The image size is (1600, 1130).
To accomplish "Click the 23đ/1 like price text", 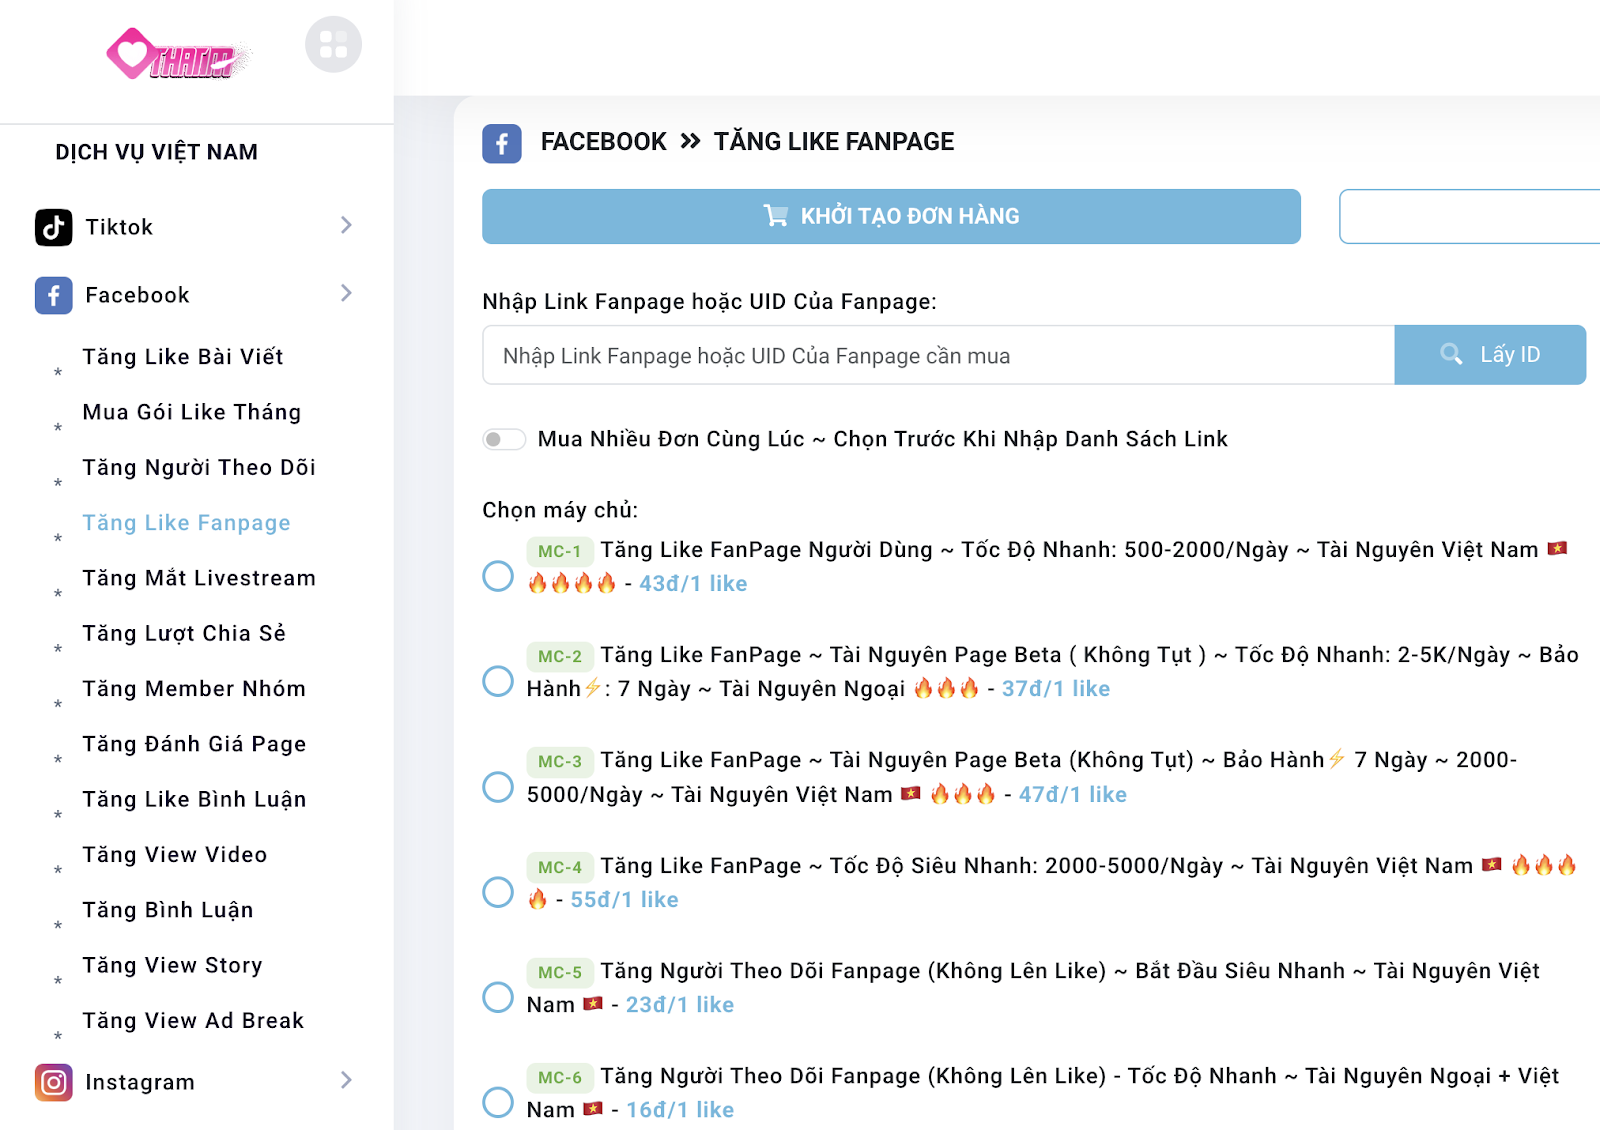I will pyautogui.click(x=680, y=1005).
